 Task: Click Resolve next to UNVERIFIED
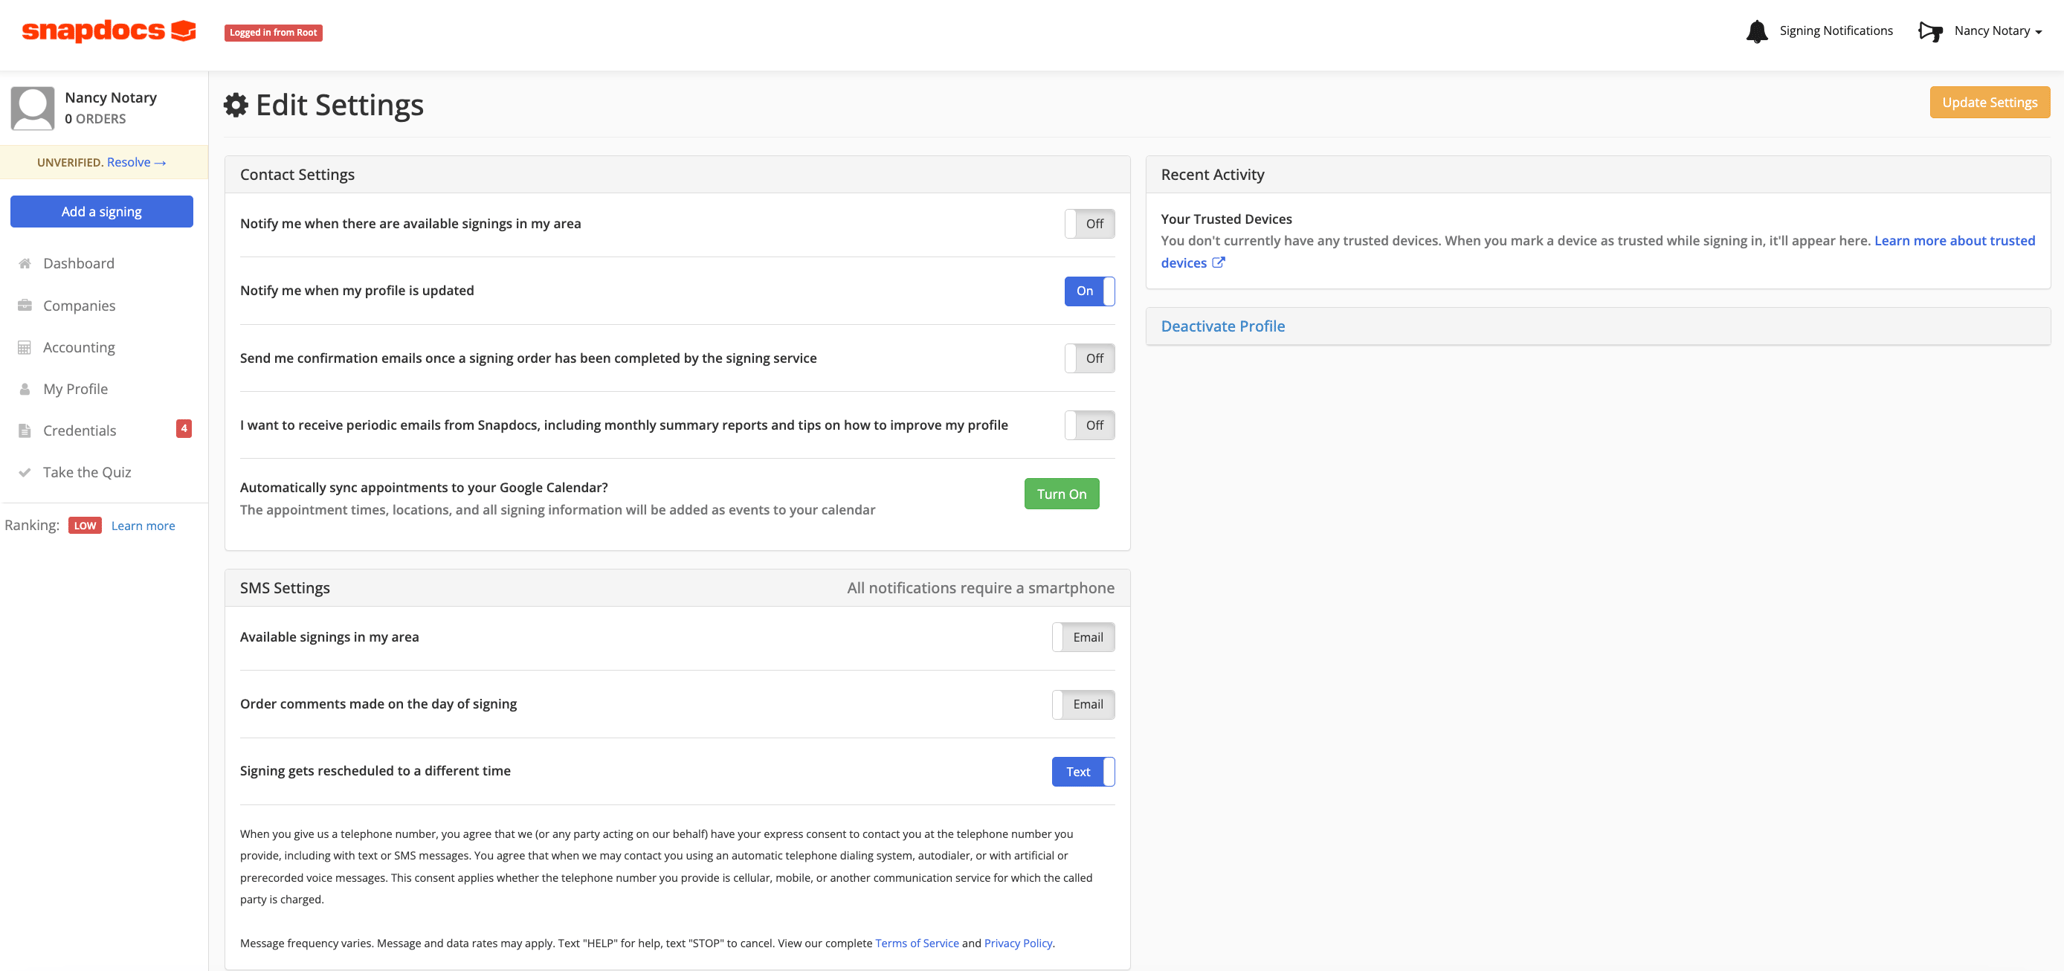pos(130,162)
